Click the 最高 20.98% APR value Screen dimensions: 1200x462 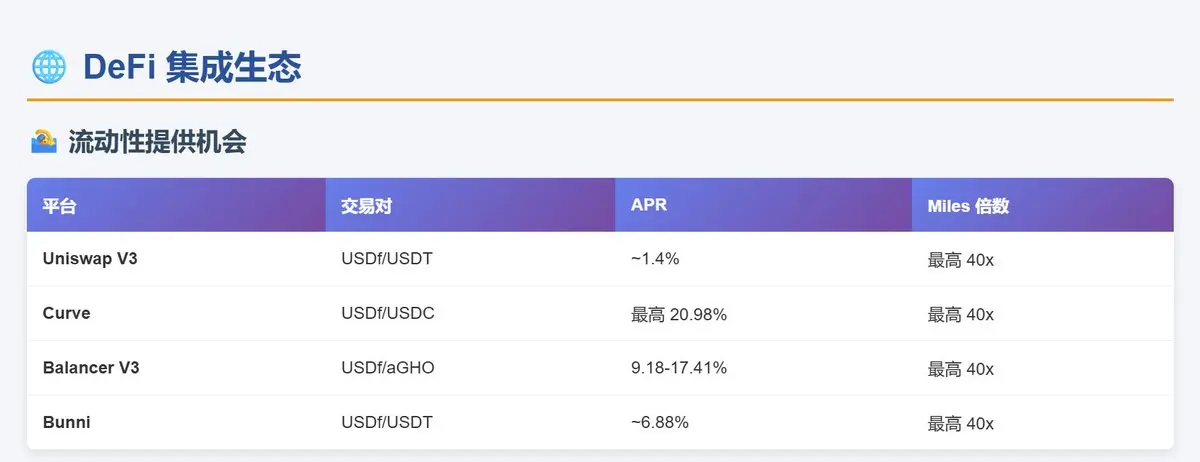[x=679, y=314]
